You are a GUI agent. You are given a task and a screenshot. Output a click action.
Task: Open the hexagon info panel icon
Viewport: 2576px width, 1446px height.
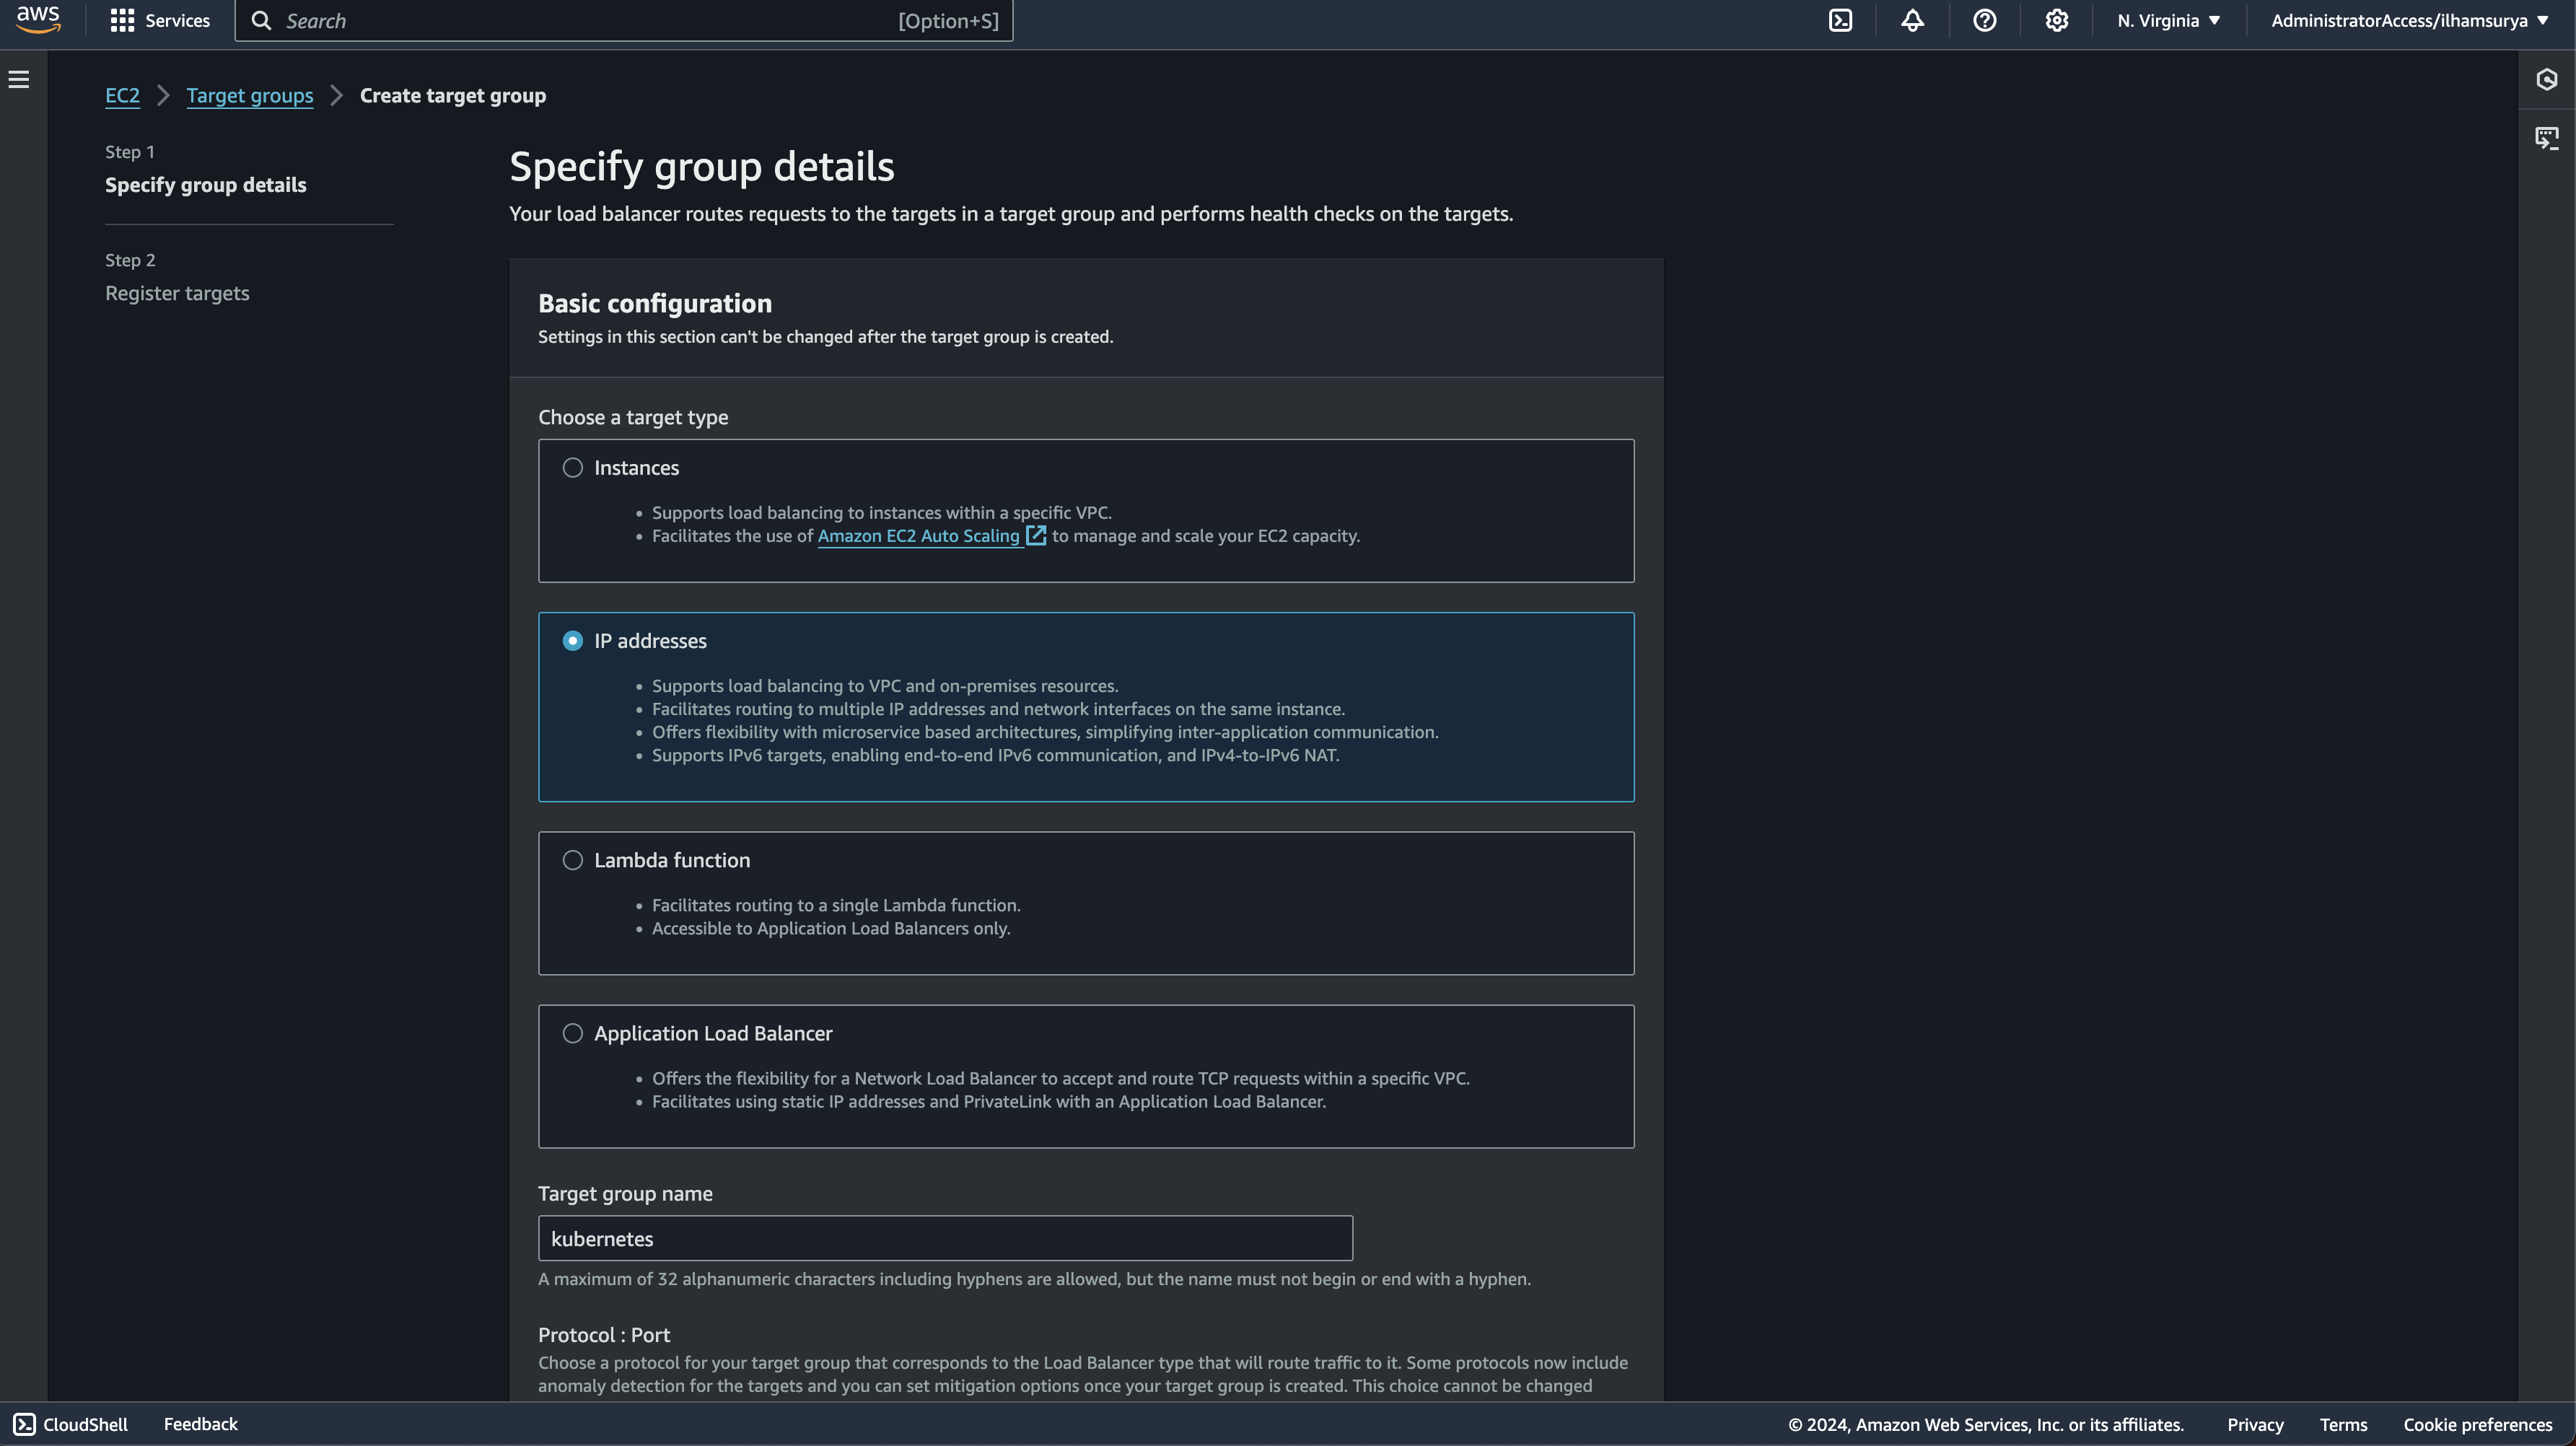[2546, 79]
